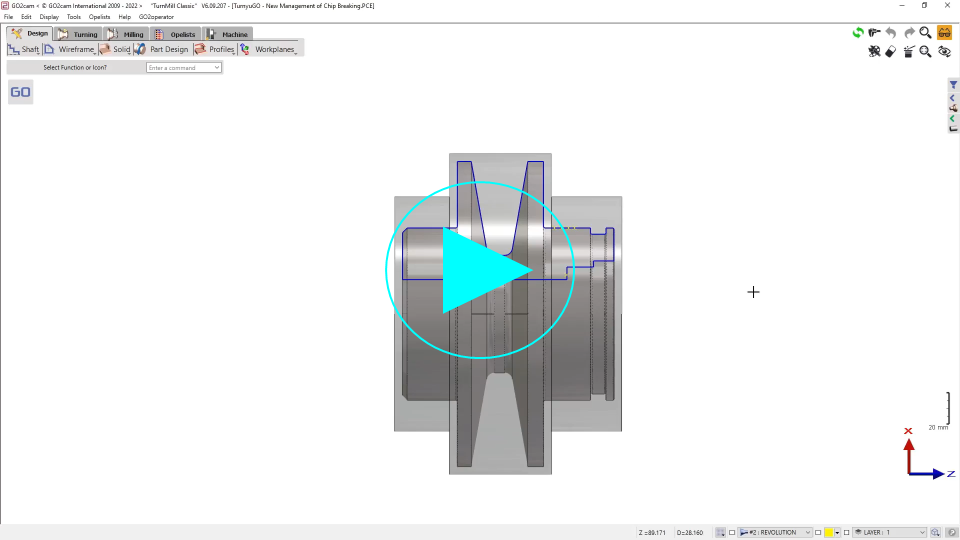The height and width of the screenshot is (540, 960).
Task: Click the blue filter funnel icon
Action: pyautogui.click(x=953, y=85)
